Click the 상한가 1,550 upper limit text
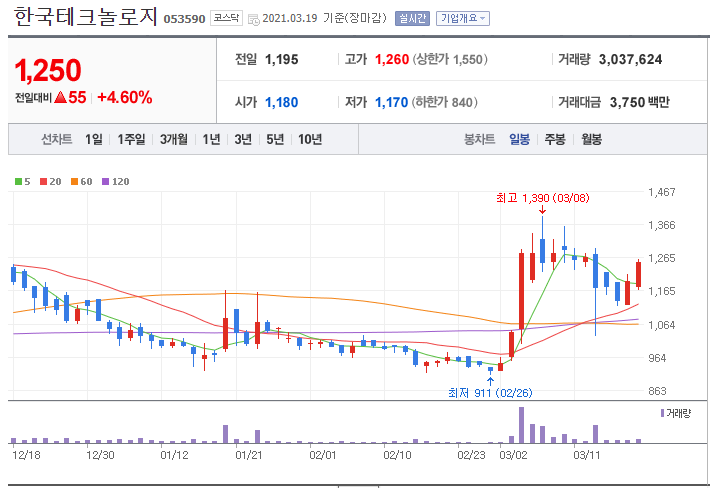Image resolution: width=710 pixels, height=488 pixels. (x=450, y=59)
